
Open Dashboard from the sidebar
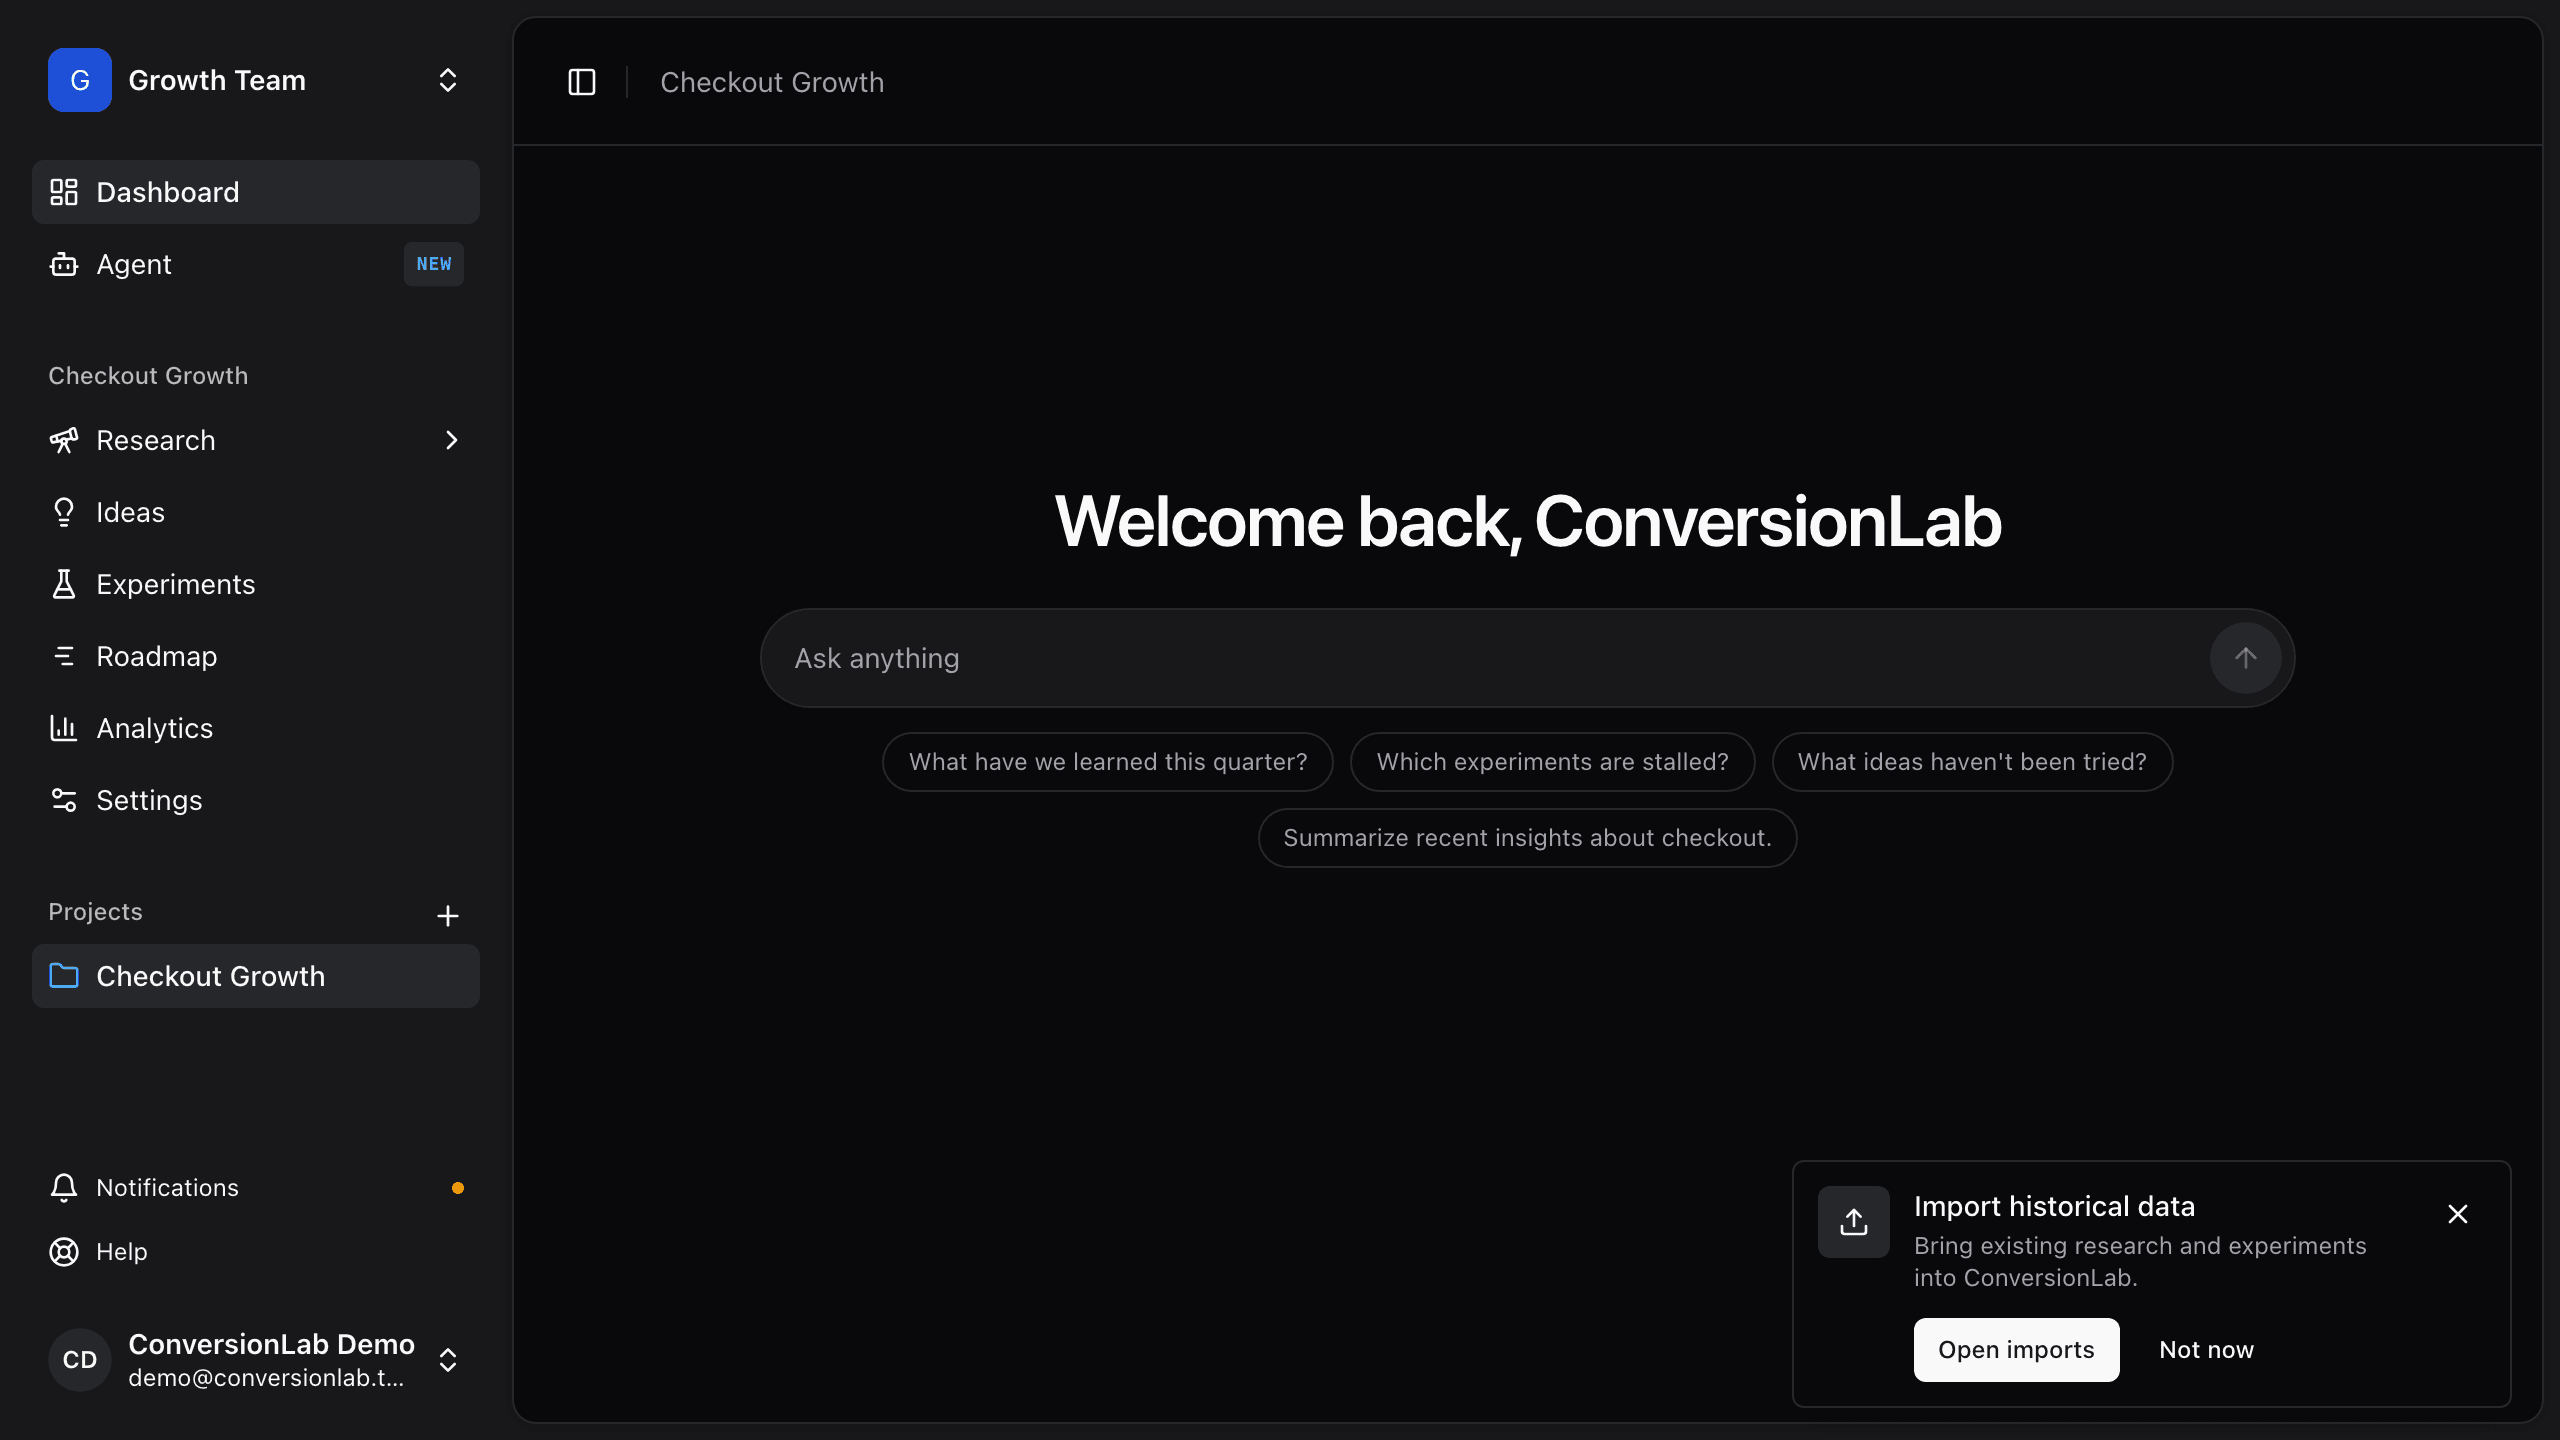(256, 192)
